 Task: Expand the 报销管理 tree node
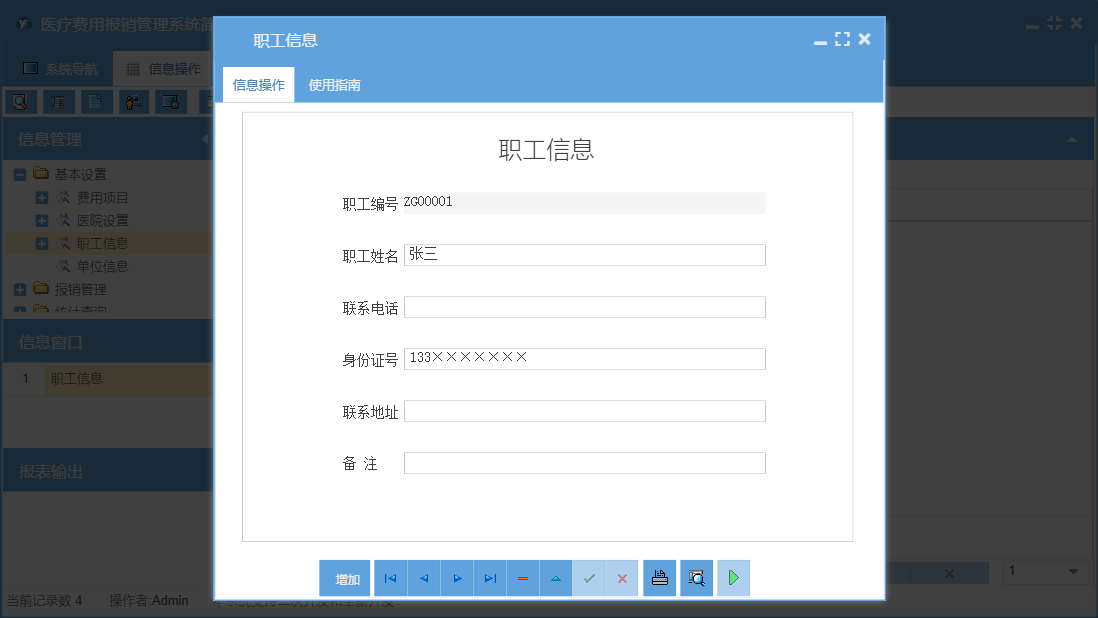pyautogui.click(x=18, y=288)
